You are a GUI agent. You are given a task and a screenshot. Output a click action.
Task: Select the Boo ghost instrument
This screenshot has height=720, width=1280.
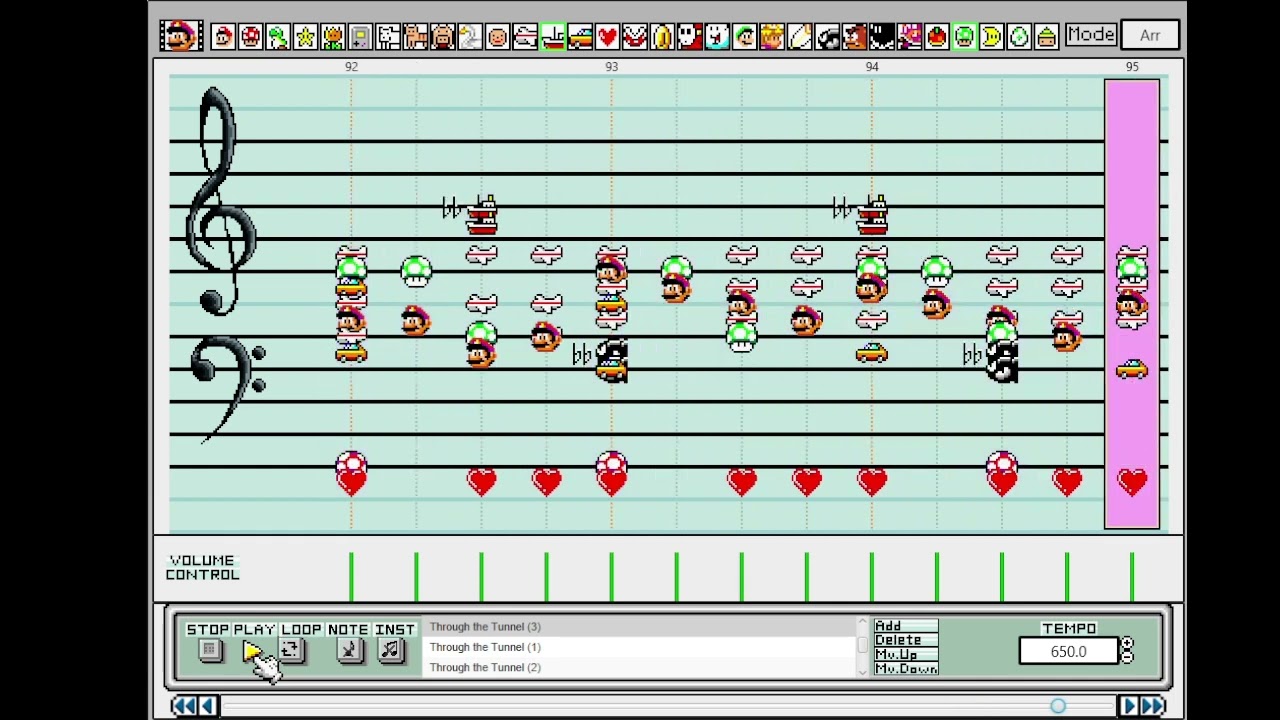tap(717, 37)
